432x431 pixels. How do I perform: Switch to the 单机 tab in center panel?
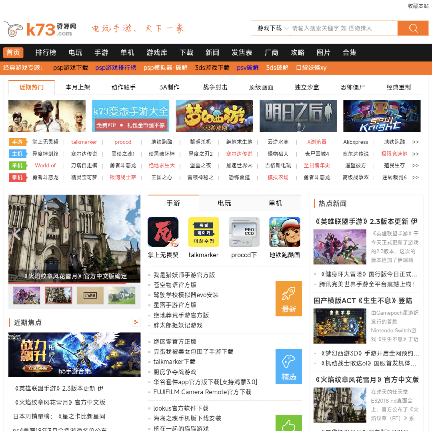[x=275, y=203]
